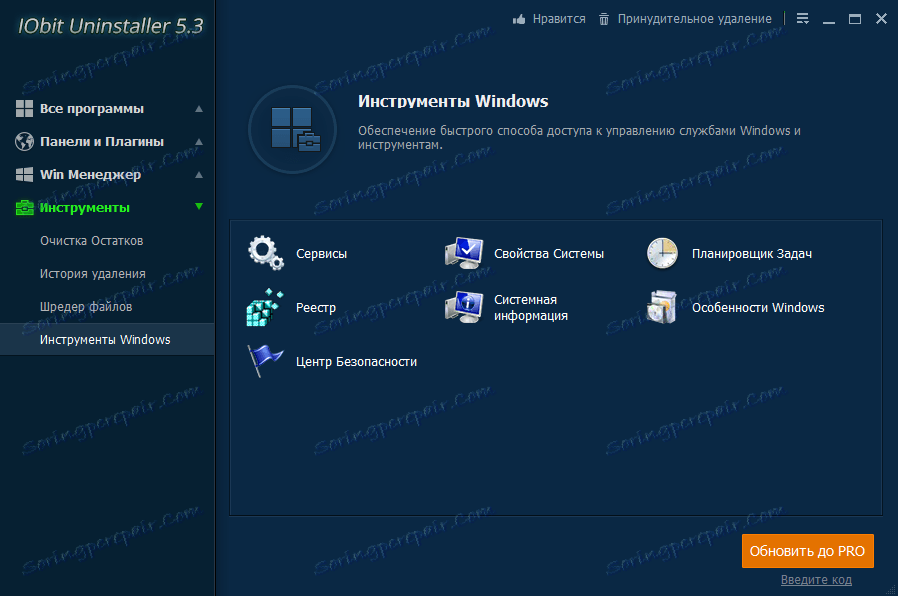Viewport: 898px width, 596px height.
Task: Select Инструменты Windows sidebar item
Action: [x=107, y=340]
